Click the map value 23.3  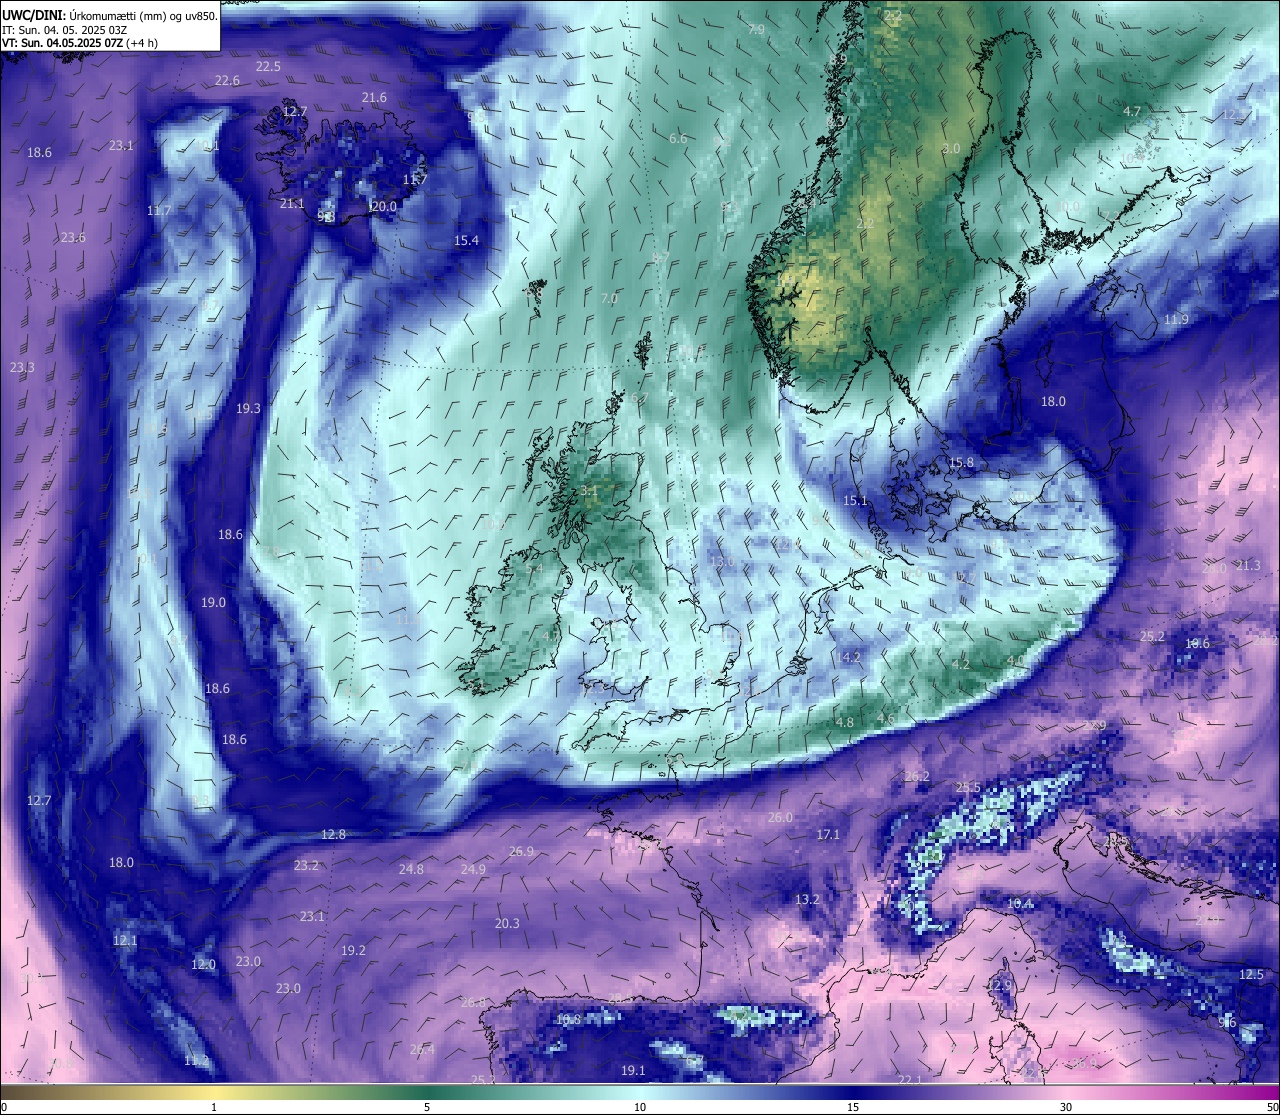point(22,367)
